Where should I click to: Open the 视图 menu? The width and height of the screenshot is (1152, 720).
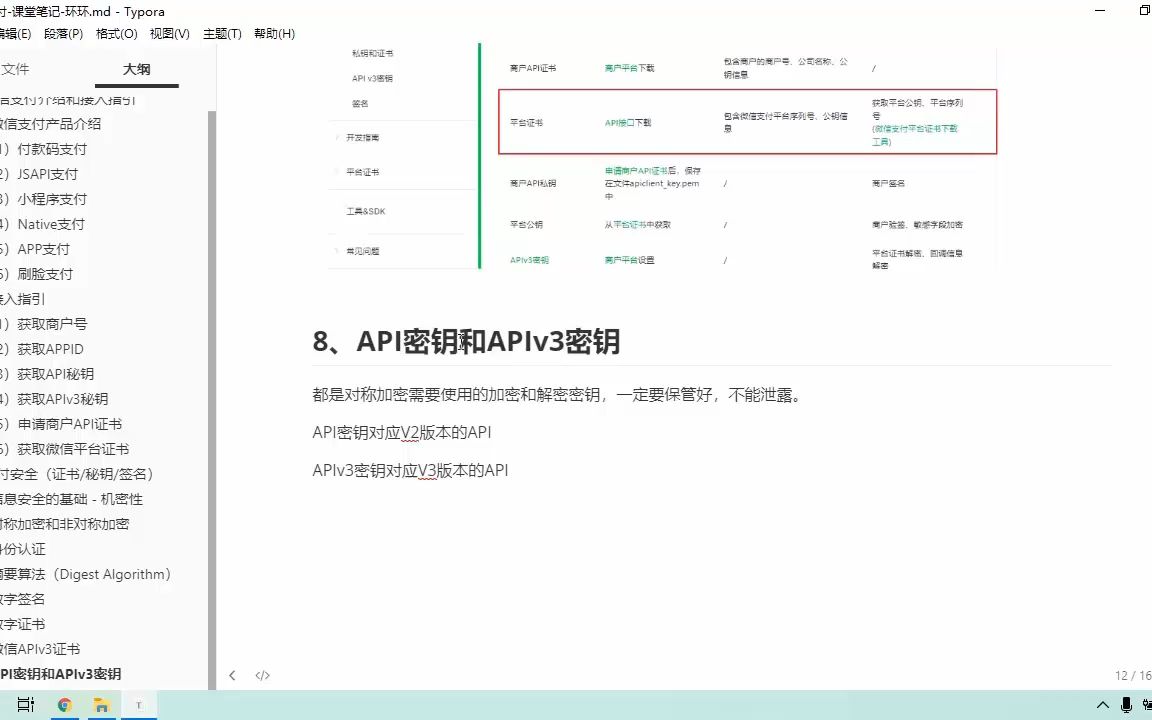tap(168, 33)
